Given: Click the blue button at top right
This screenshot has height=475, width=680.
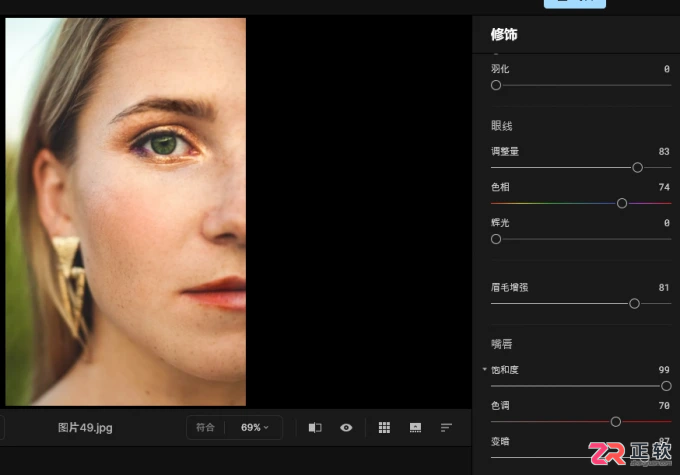Looking at the screenshot, I should pos(575,3).
